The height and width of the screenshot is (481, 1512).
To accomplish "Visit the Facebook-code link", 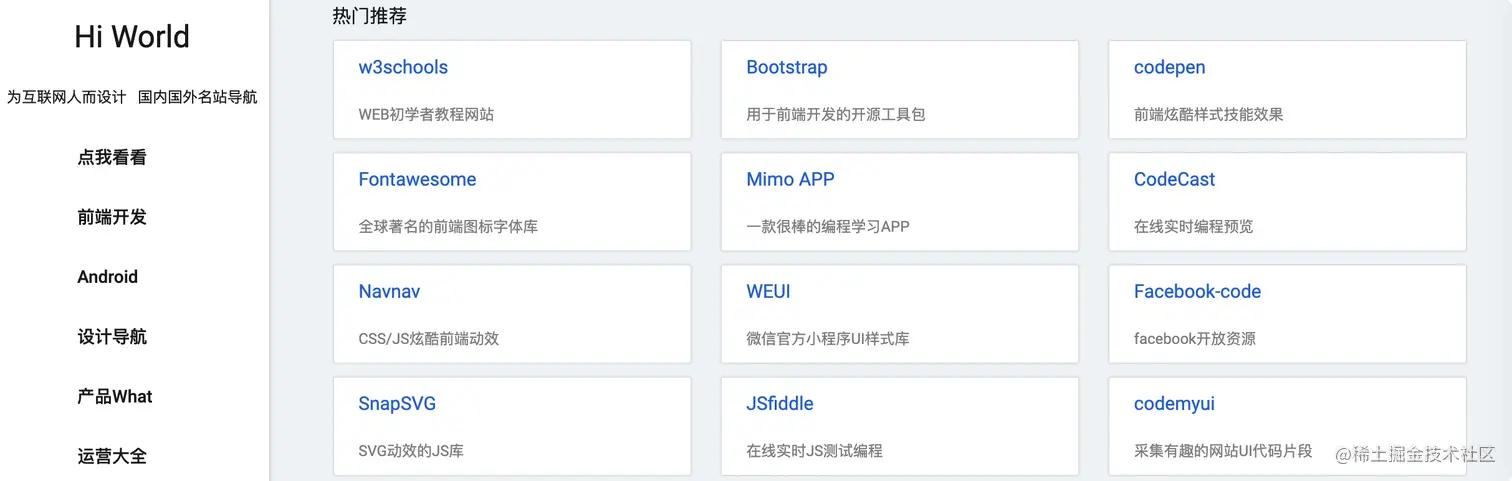I will pos(1197,292).
